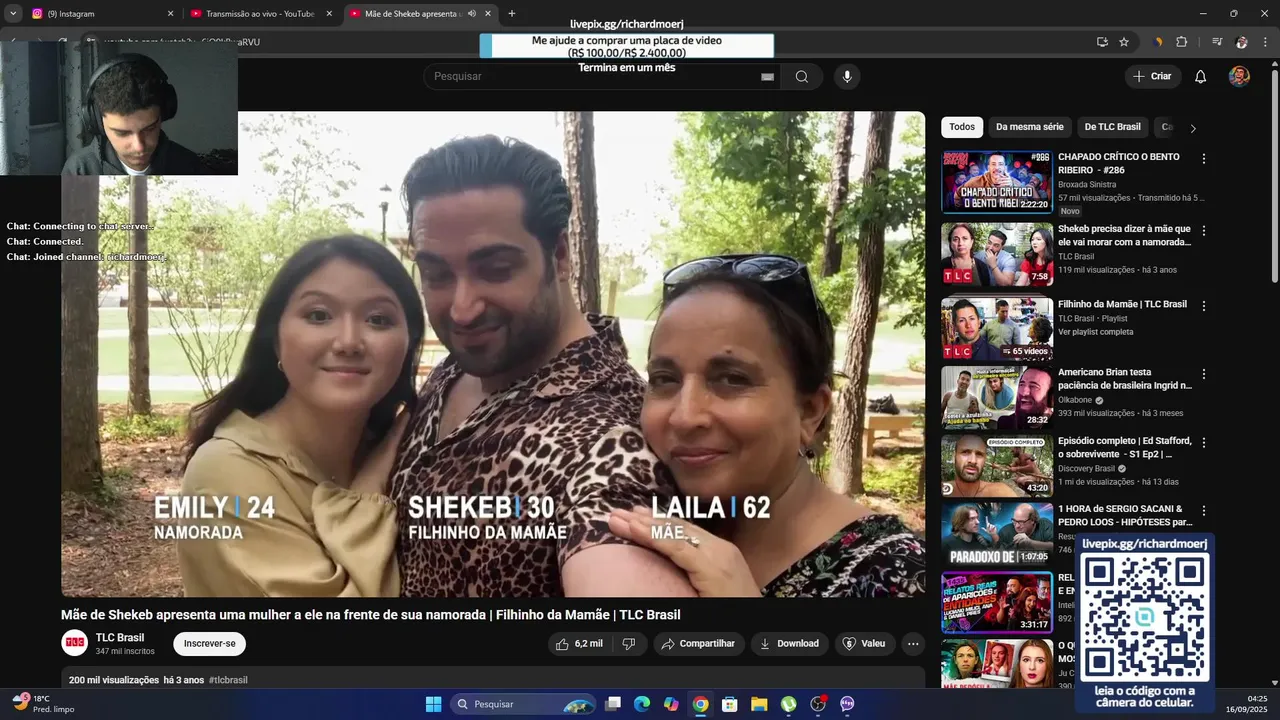Image resolution: width=1280 pixels, height=720 pixels.
Task: Open the on-screen keyboard in search box
Action: [x=767, y=77]
